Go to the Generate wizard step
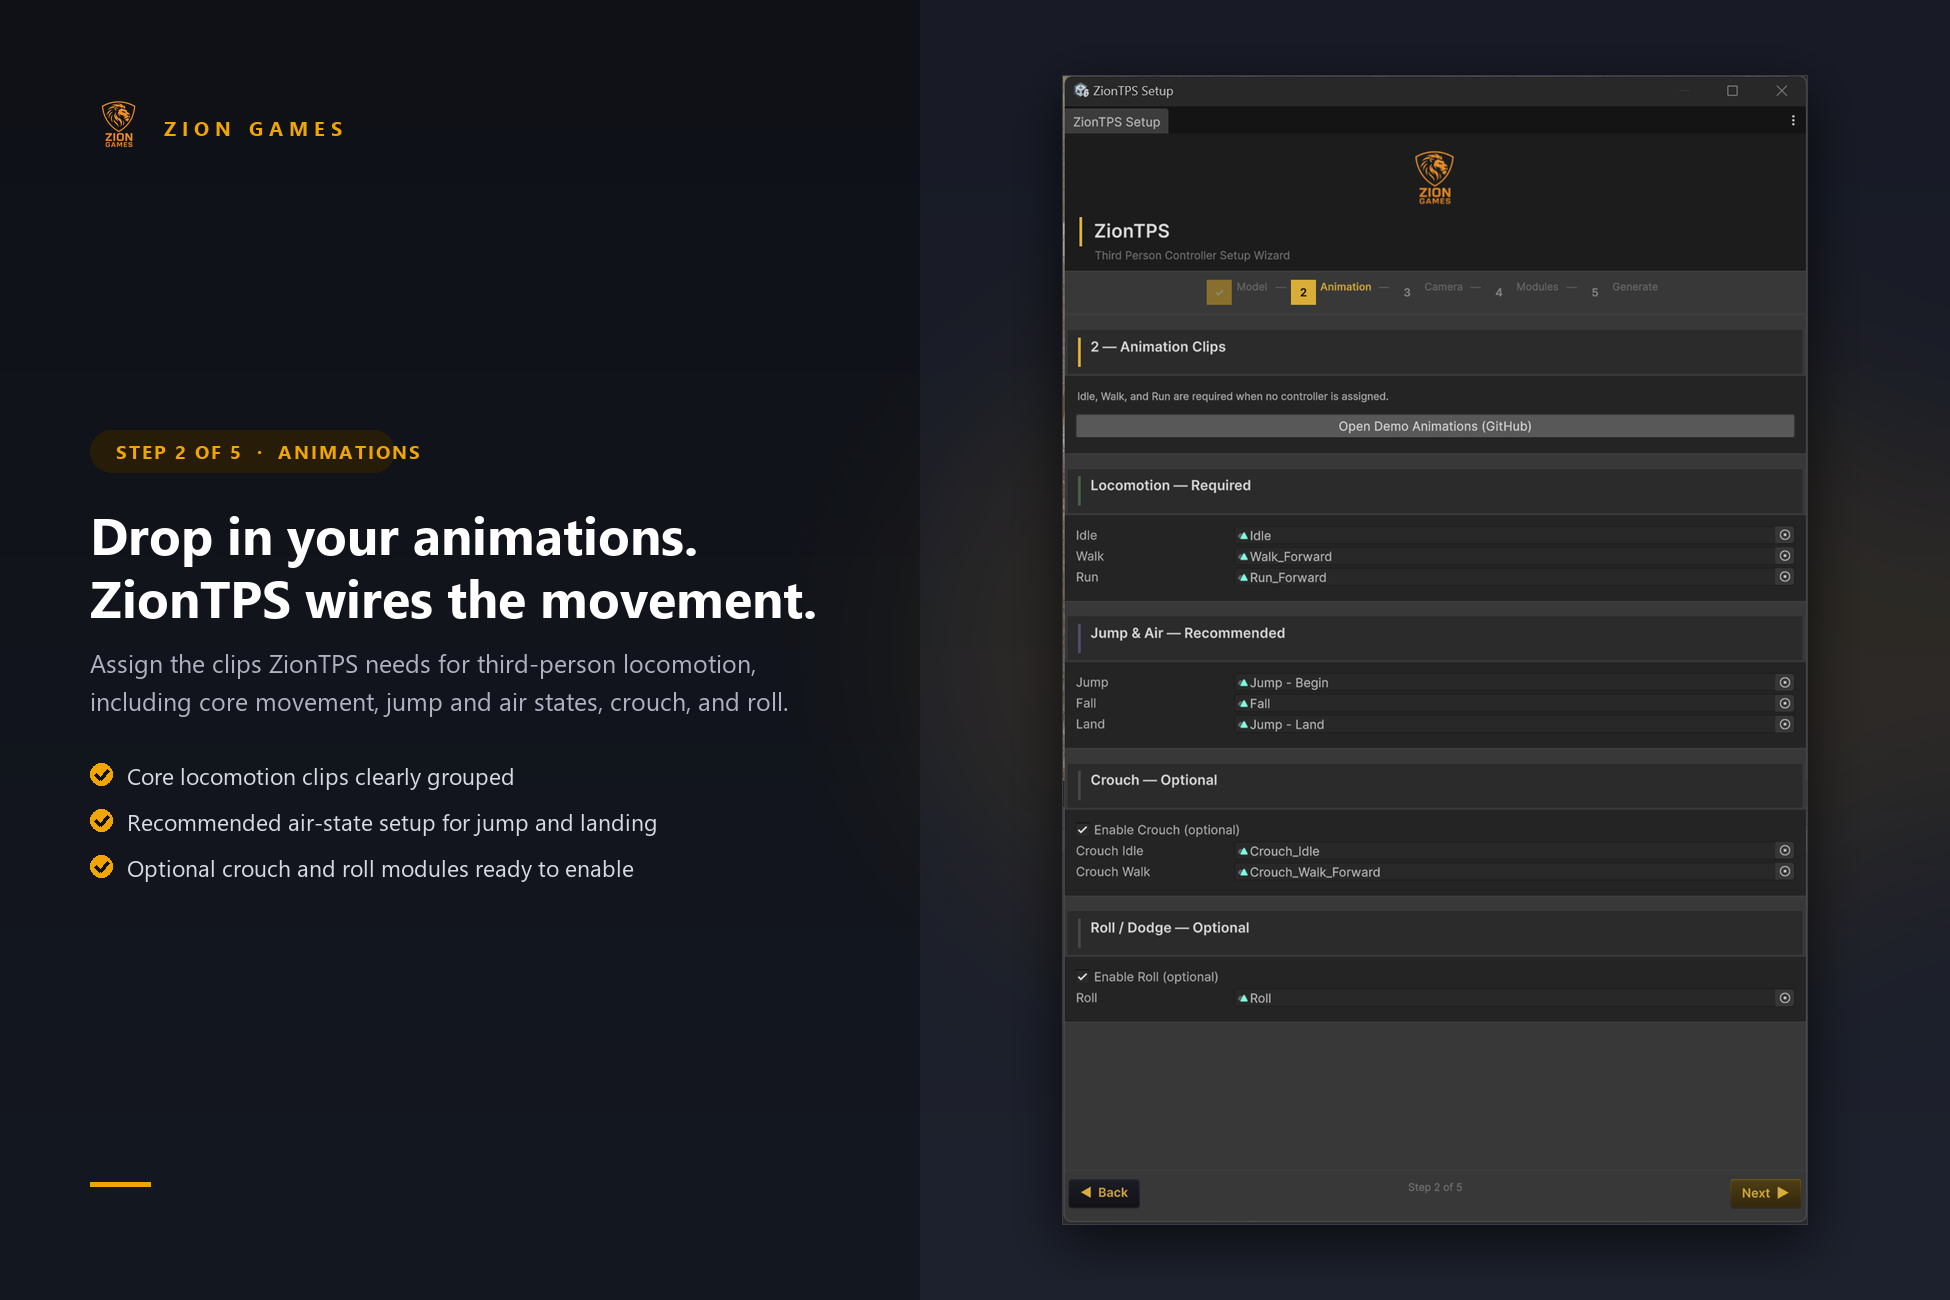Screen dimensions: 1950x1300 click(x=1634, y=287)
